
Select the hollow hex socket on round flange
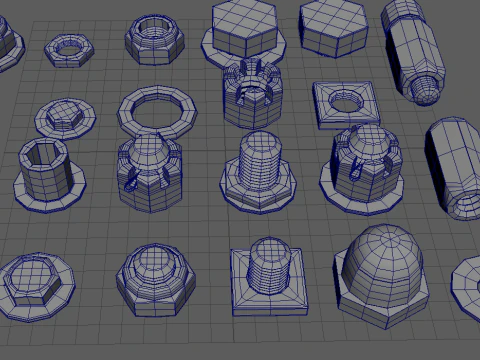coord(49,175)
